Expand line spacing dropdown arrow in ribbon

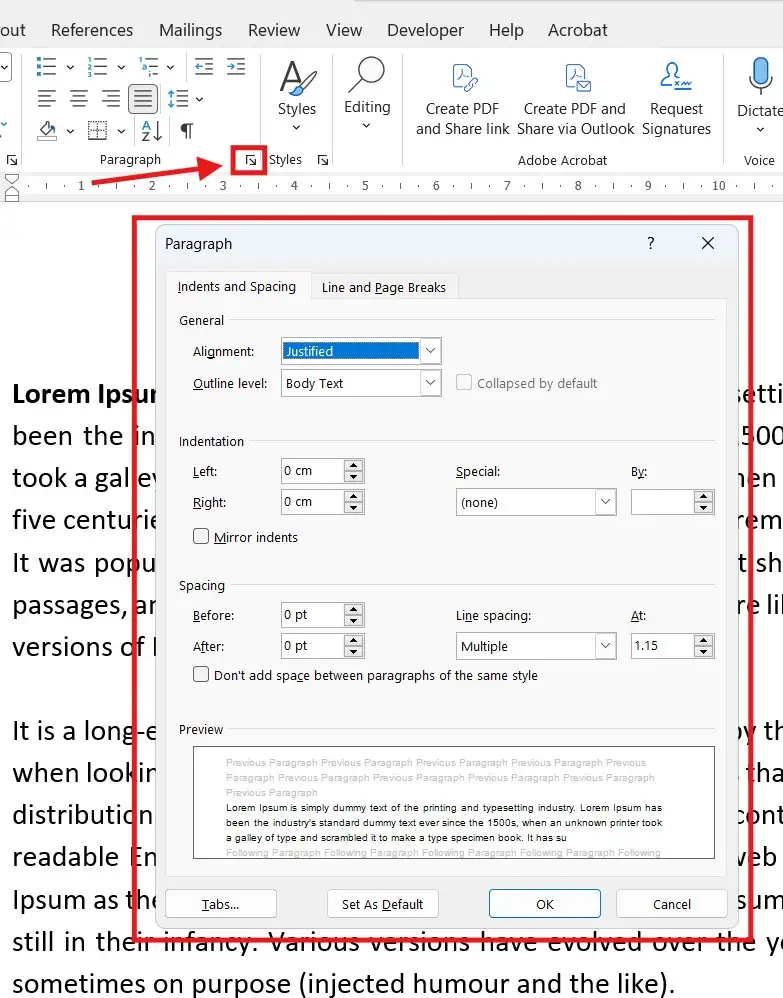point(199,99)
